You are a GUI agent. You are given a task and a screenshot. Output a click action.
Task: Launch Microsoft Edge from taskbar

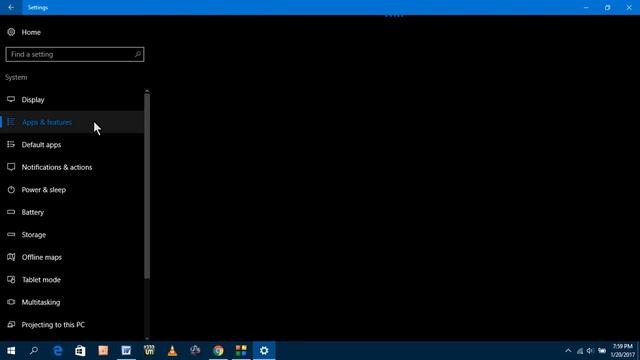[58, 351]
